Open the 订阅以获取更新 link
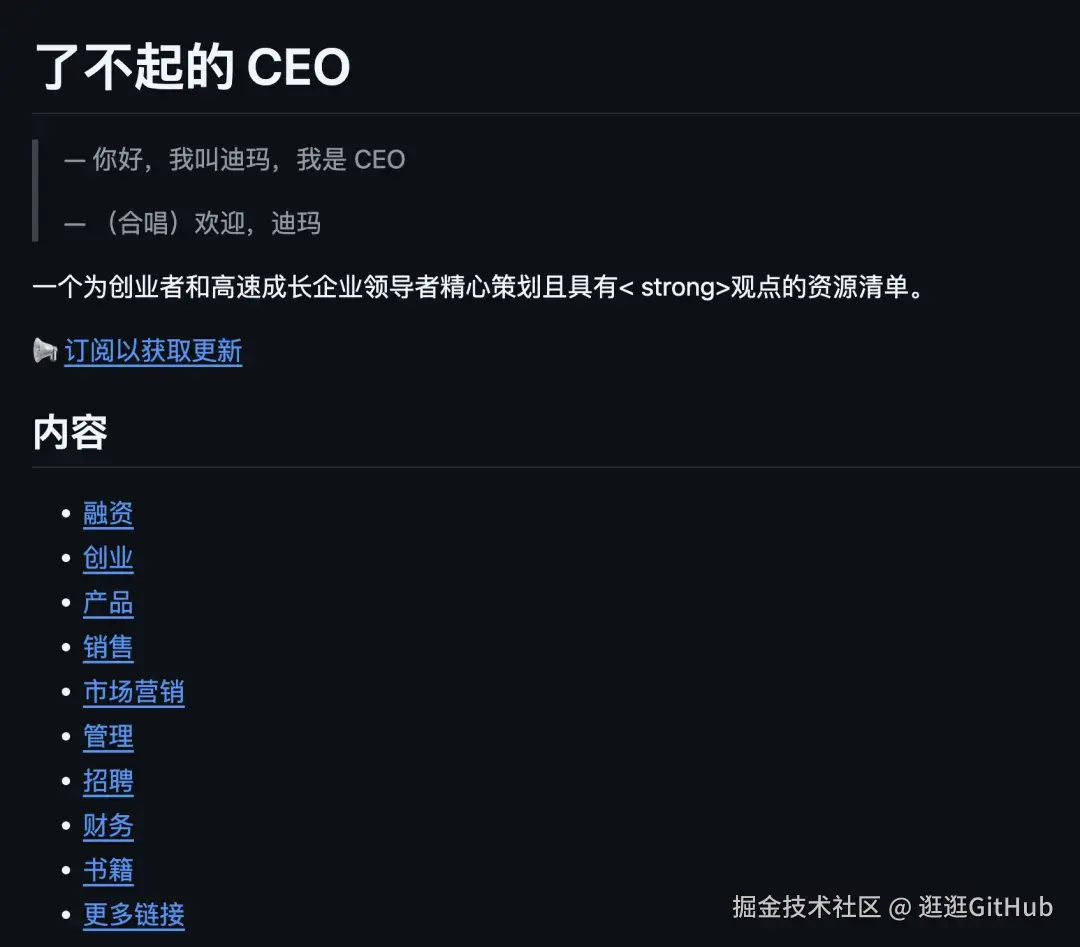1080x947 pixels. pos(153,351)
